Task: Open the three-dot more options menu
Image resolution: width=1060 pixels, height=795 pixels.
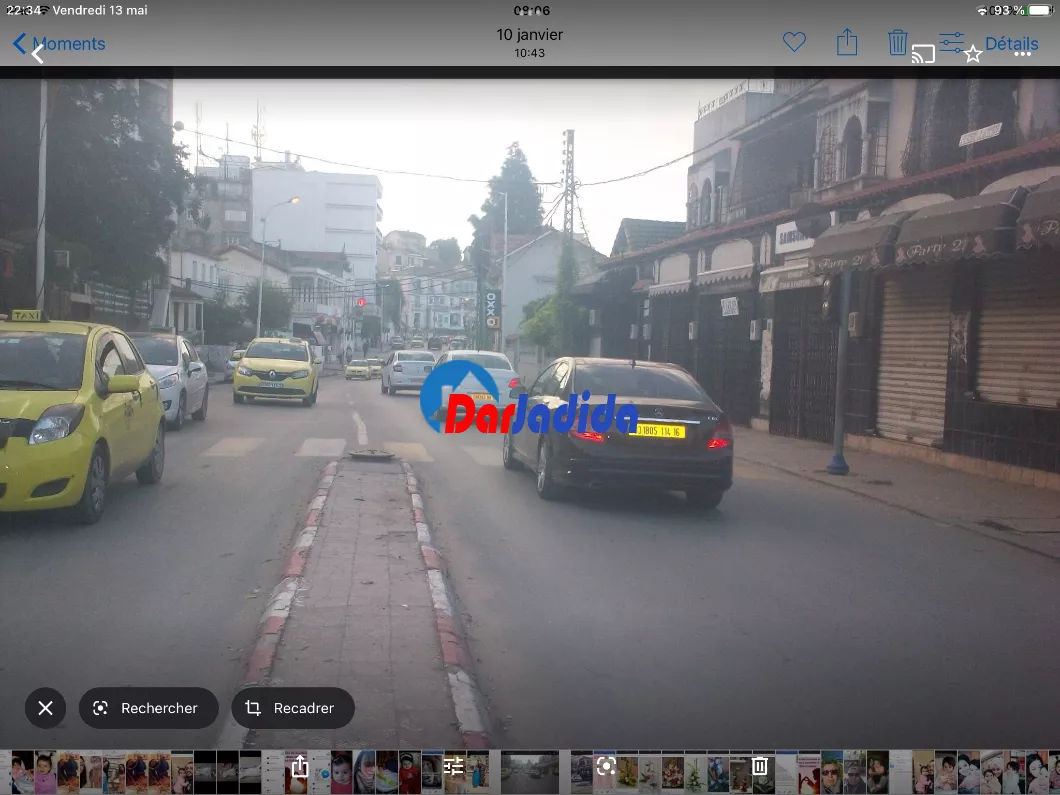Action: (x=1022, y=54)
